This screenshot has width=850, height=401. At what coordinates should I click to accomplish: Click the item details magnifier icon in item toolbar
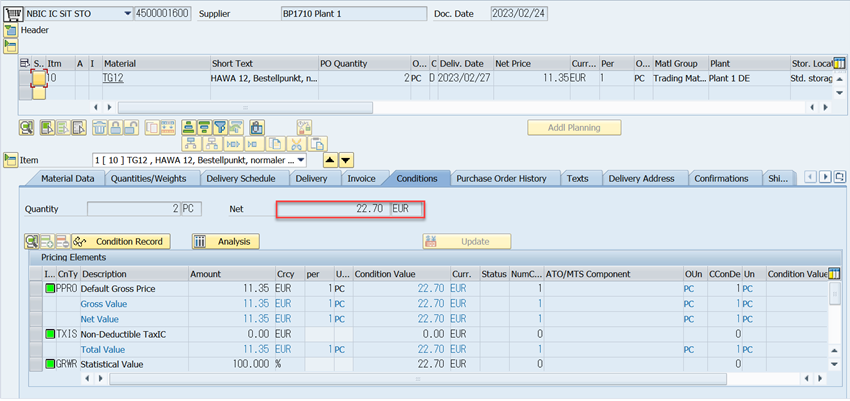pos(27,128)
